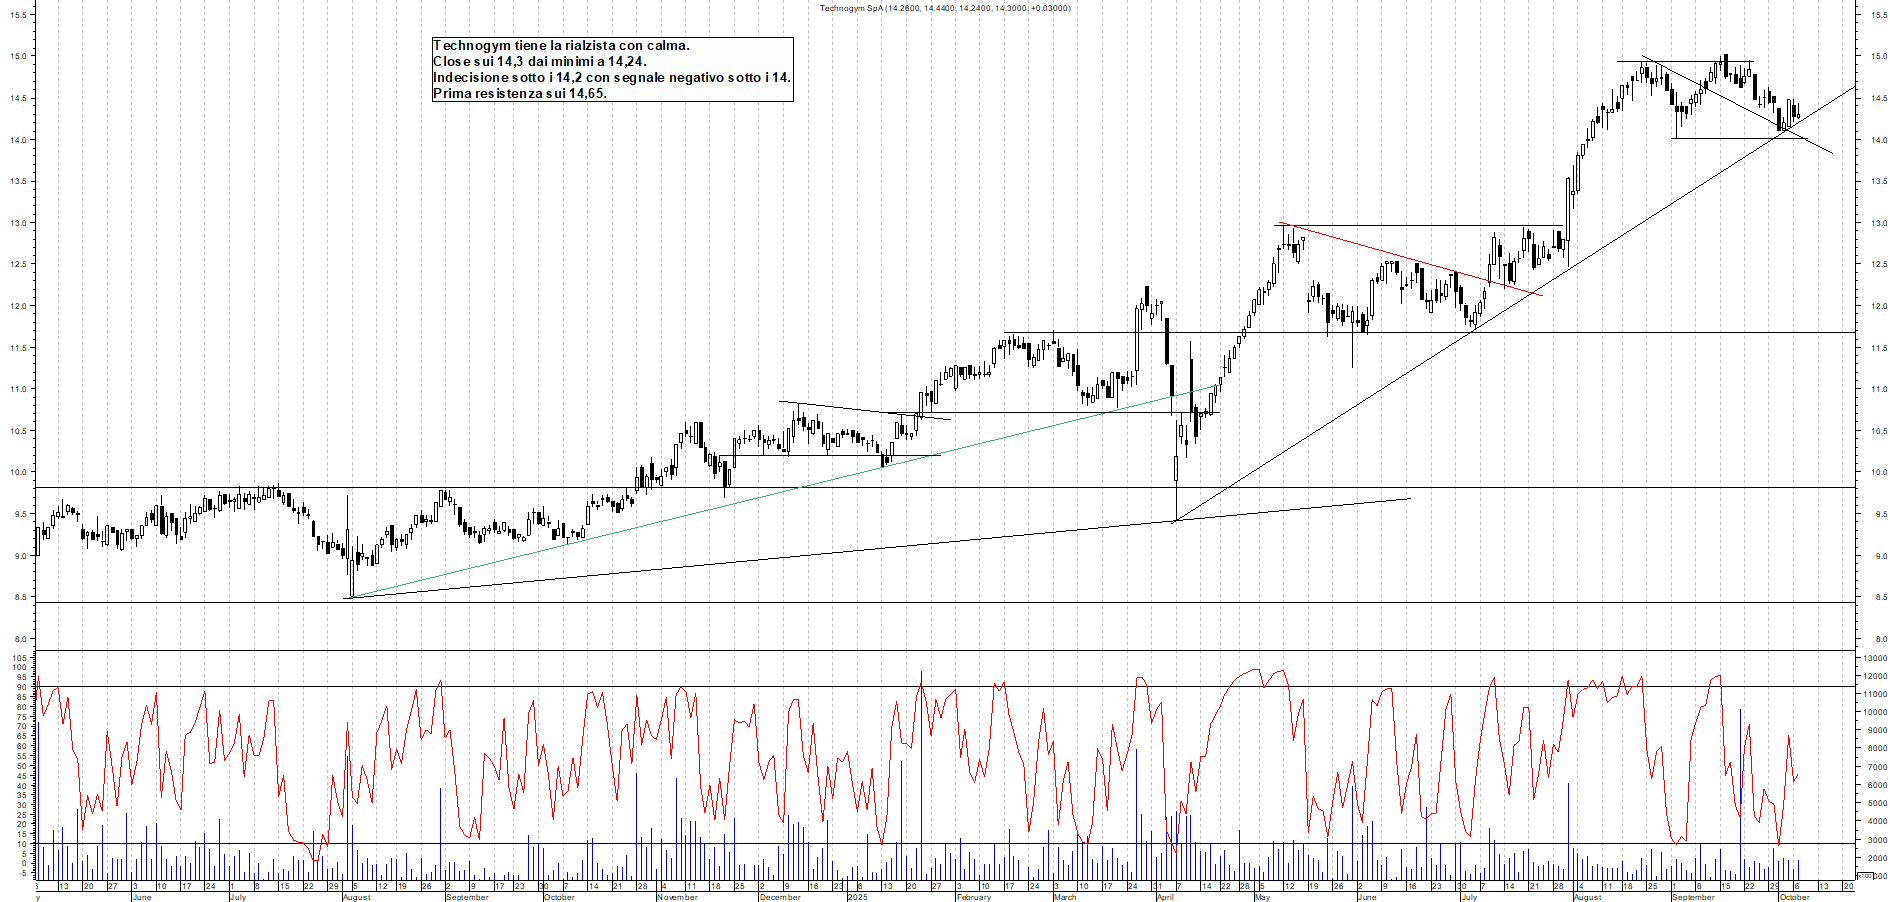Click the 90 level on oscillator axis
This screenshot has width=1890, height=902.
coord(21,687)
